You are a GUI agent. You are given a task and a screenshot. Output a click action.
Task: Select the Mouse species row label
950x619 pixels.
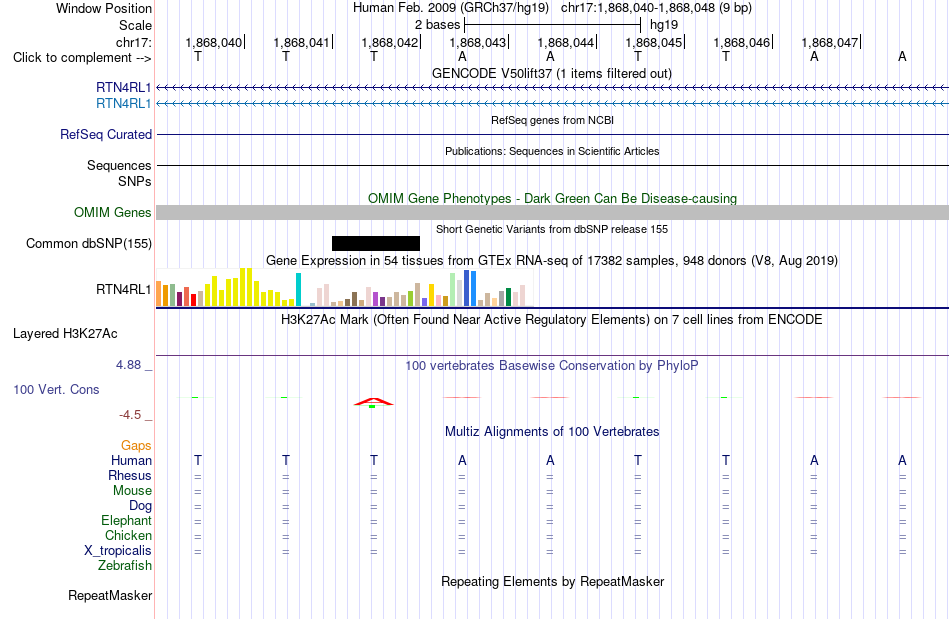tap(132, 491)
